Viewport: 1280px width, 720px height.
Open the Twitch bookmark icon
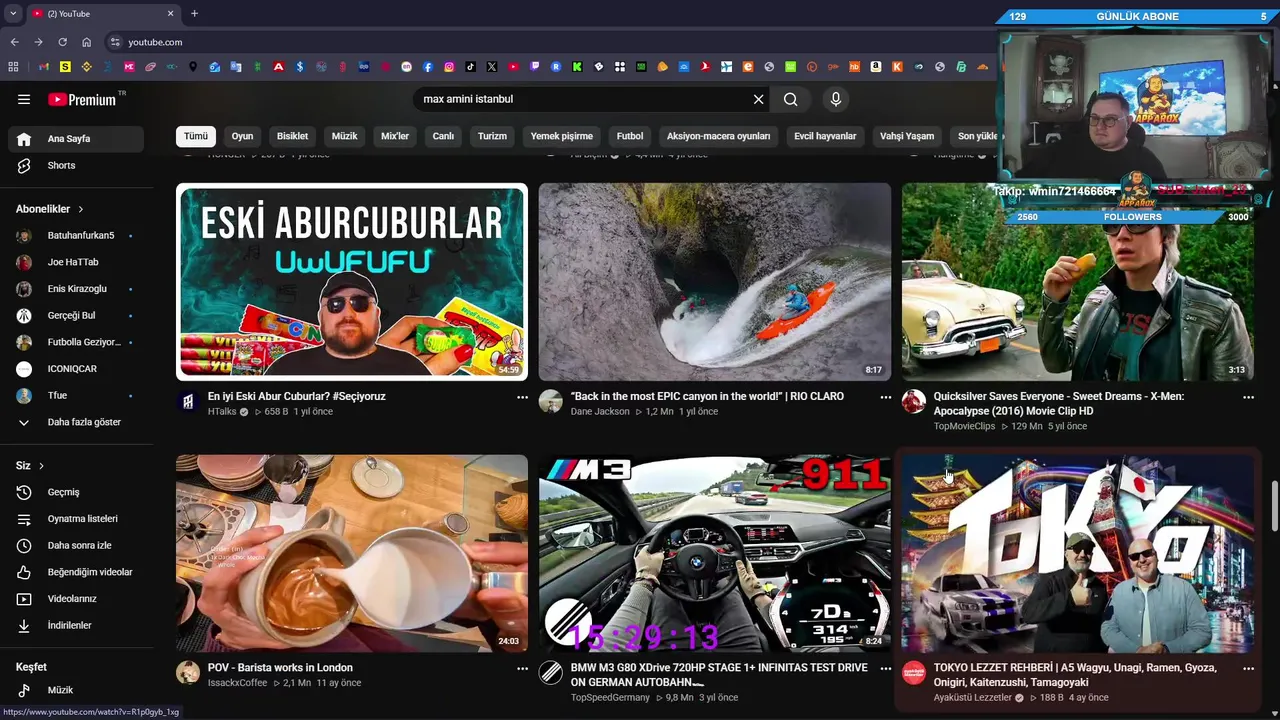534,67
